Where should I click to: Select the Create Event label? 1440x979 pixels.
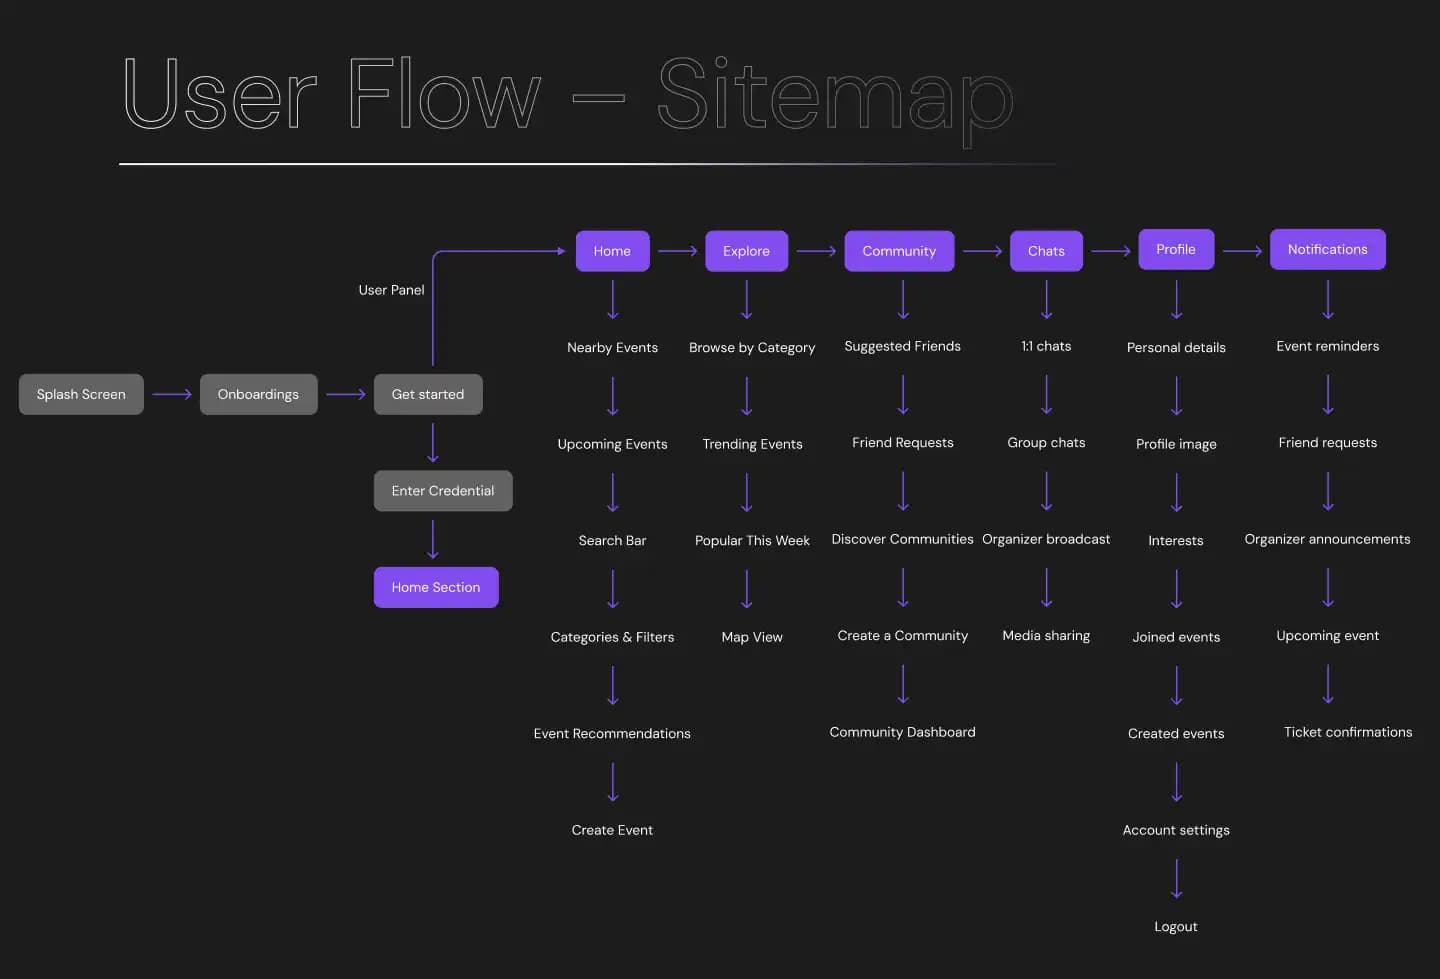(612, 830)
